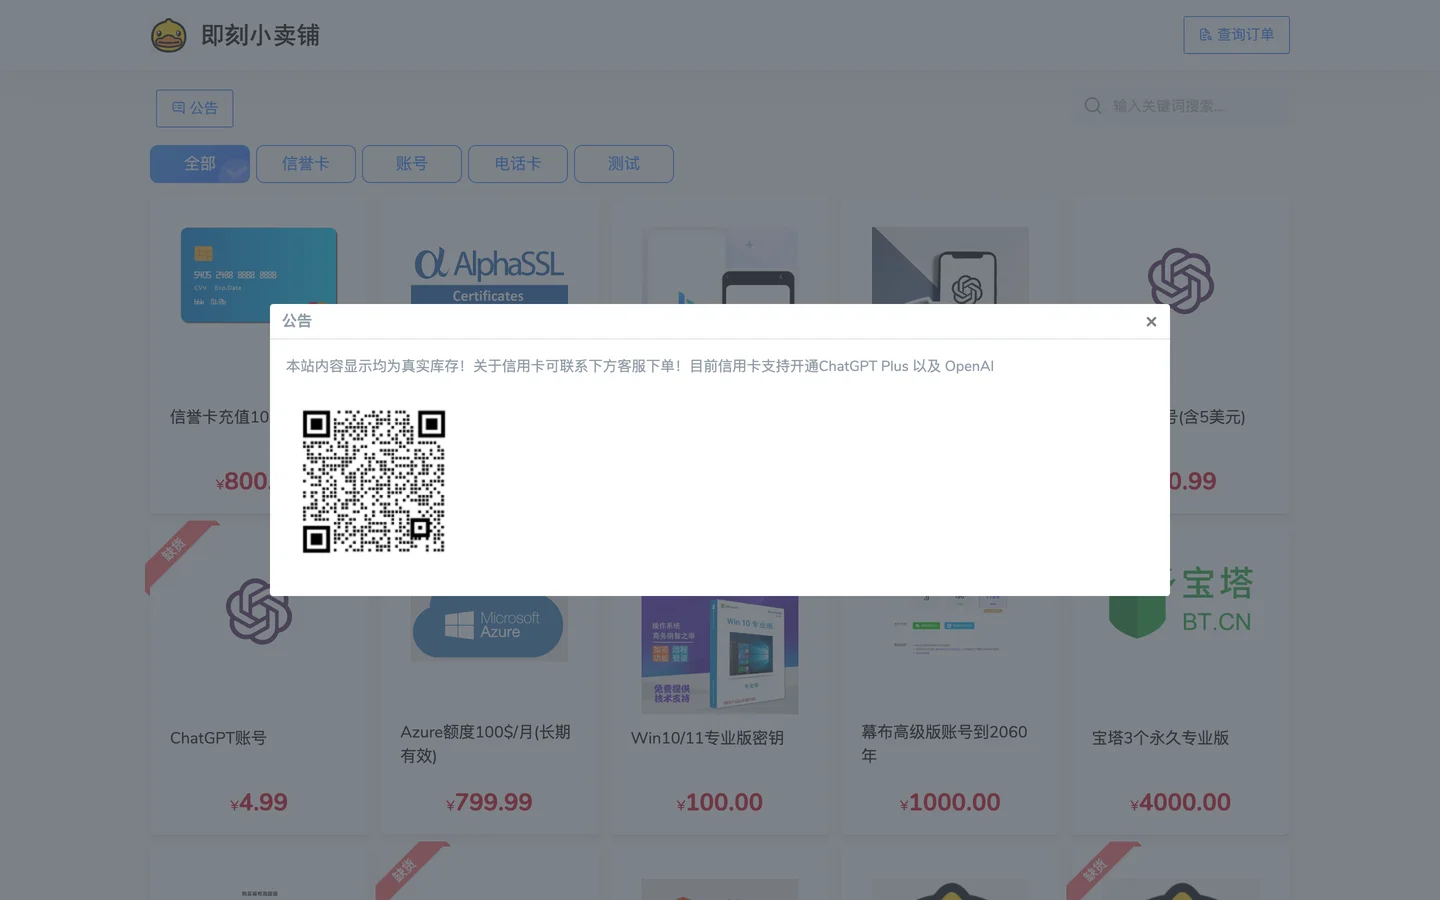Open the 幕布高级版账号到2060年 product title

pyautogui.click(x=945, y=744)
